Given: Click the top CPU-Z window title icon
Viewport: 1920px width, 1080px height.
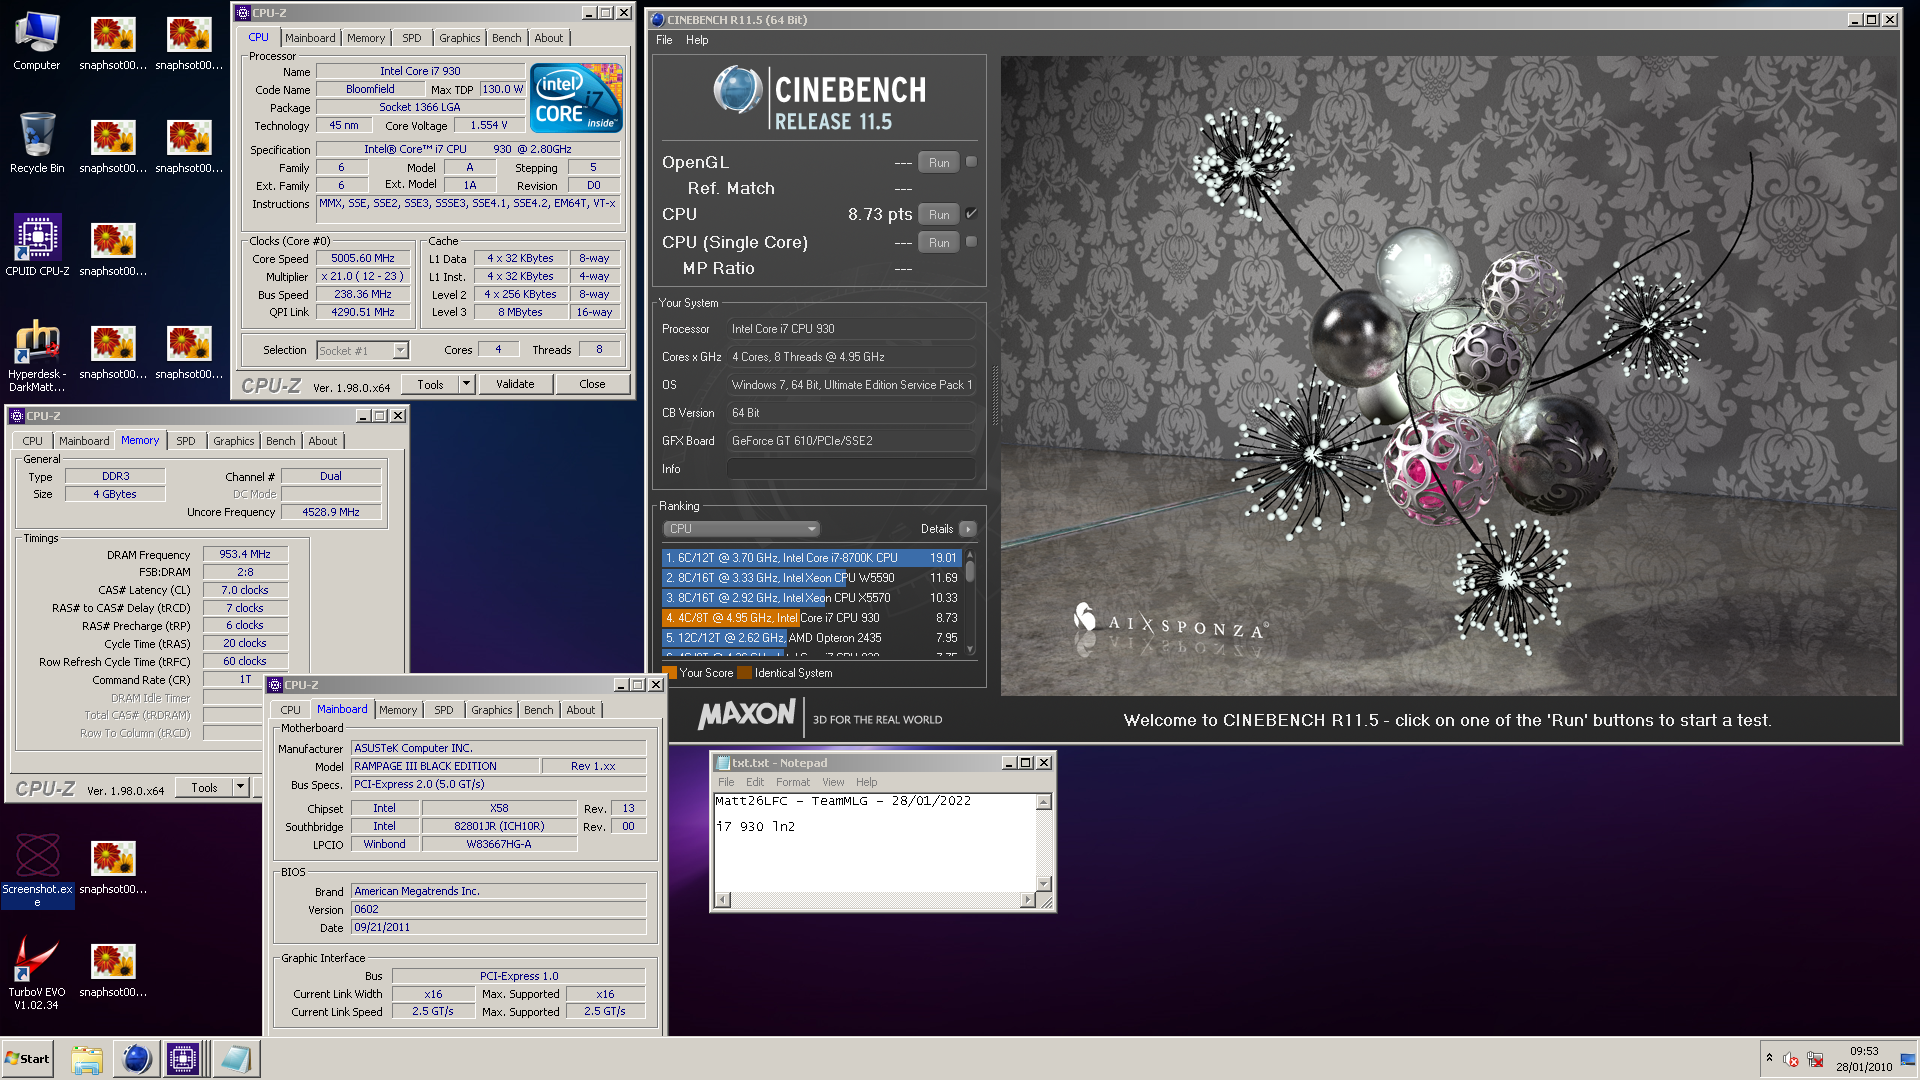Looking at the screenshot, I should [x=243, y=13].
